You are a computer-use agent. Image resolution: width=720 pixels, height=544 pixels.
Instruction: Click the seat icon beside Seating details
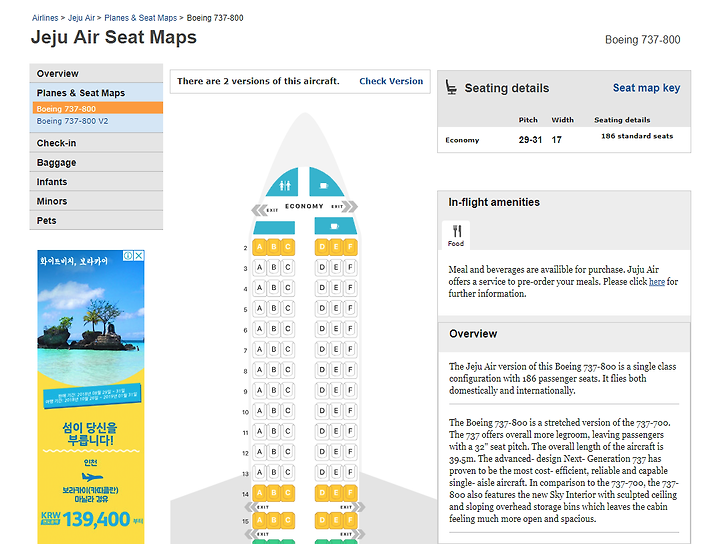pos(451,87)
